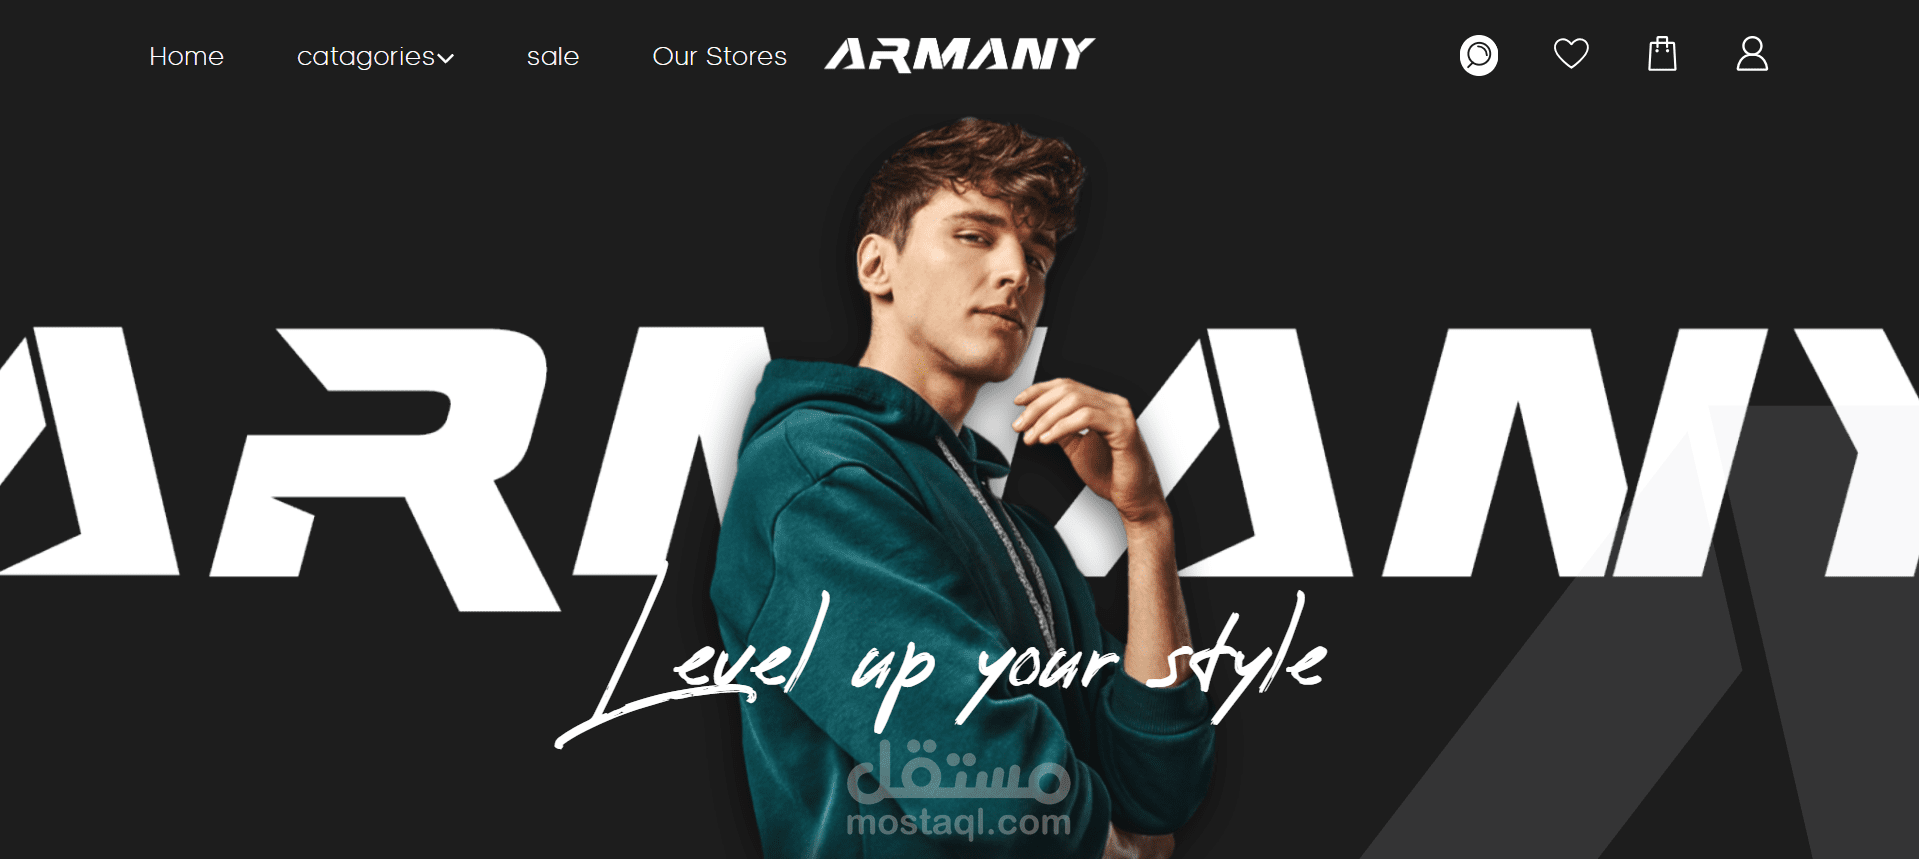Visit the Our Stores link
The width and height of the screenshot is (1919, 859).
[719, 56]
